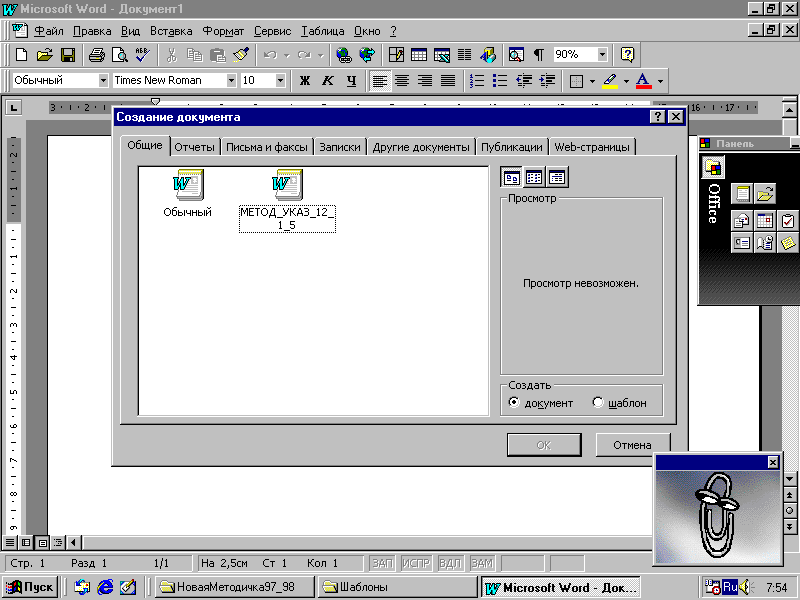800x600 pixels.
Task: Show nonprinting characters with the paragraph mark
Action: coord(539,55)
